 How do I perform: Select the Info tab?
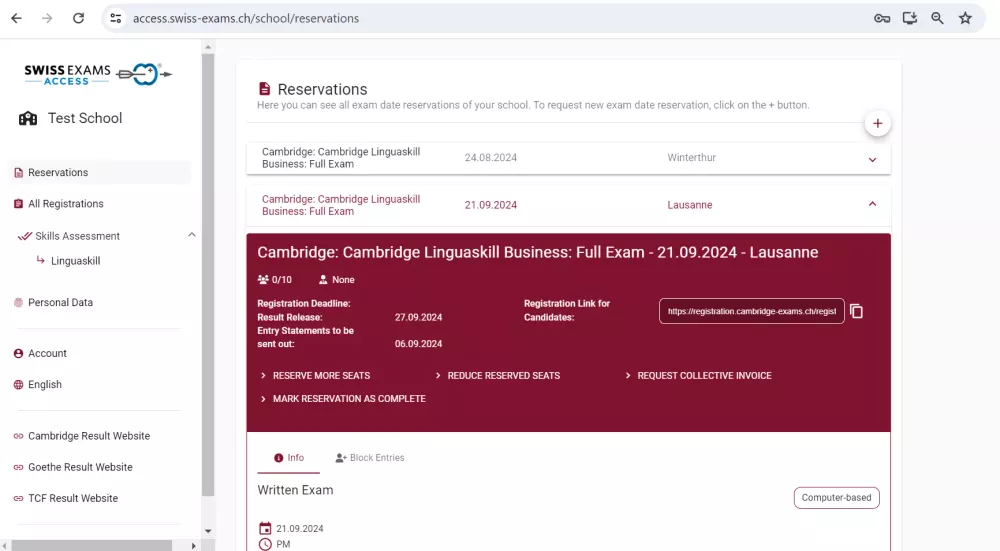point(288,458)
